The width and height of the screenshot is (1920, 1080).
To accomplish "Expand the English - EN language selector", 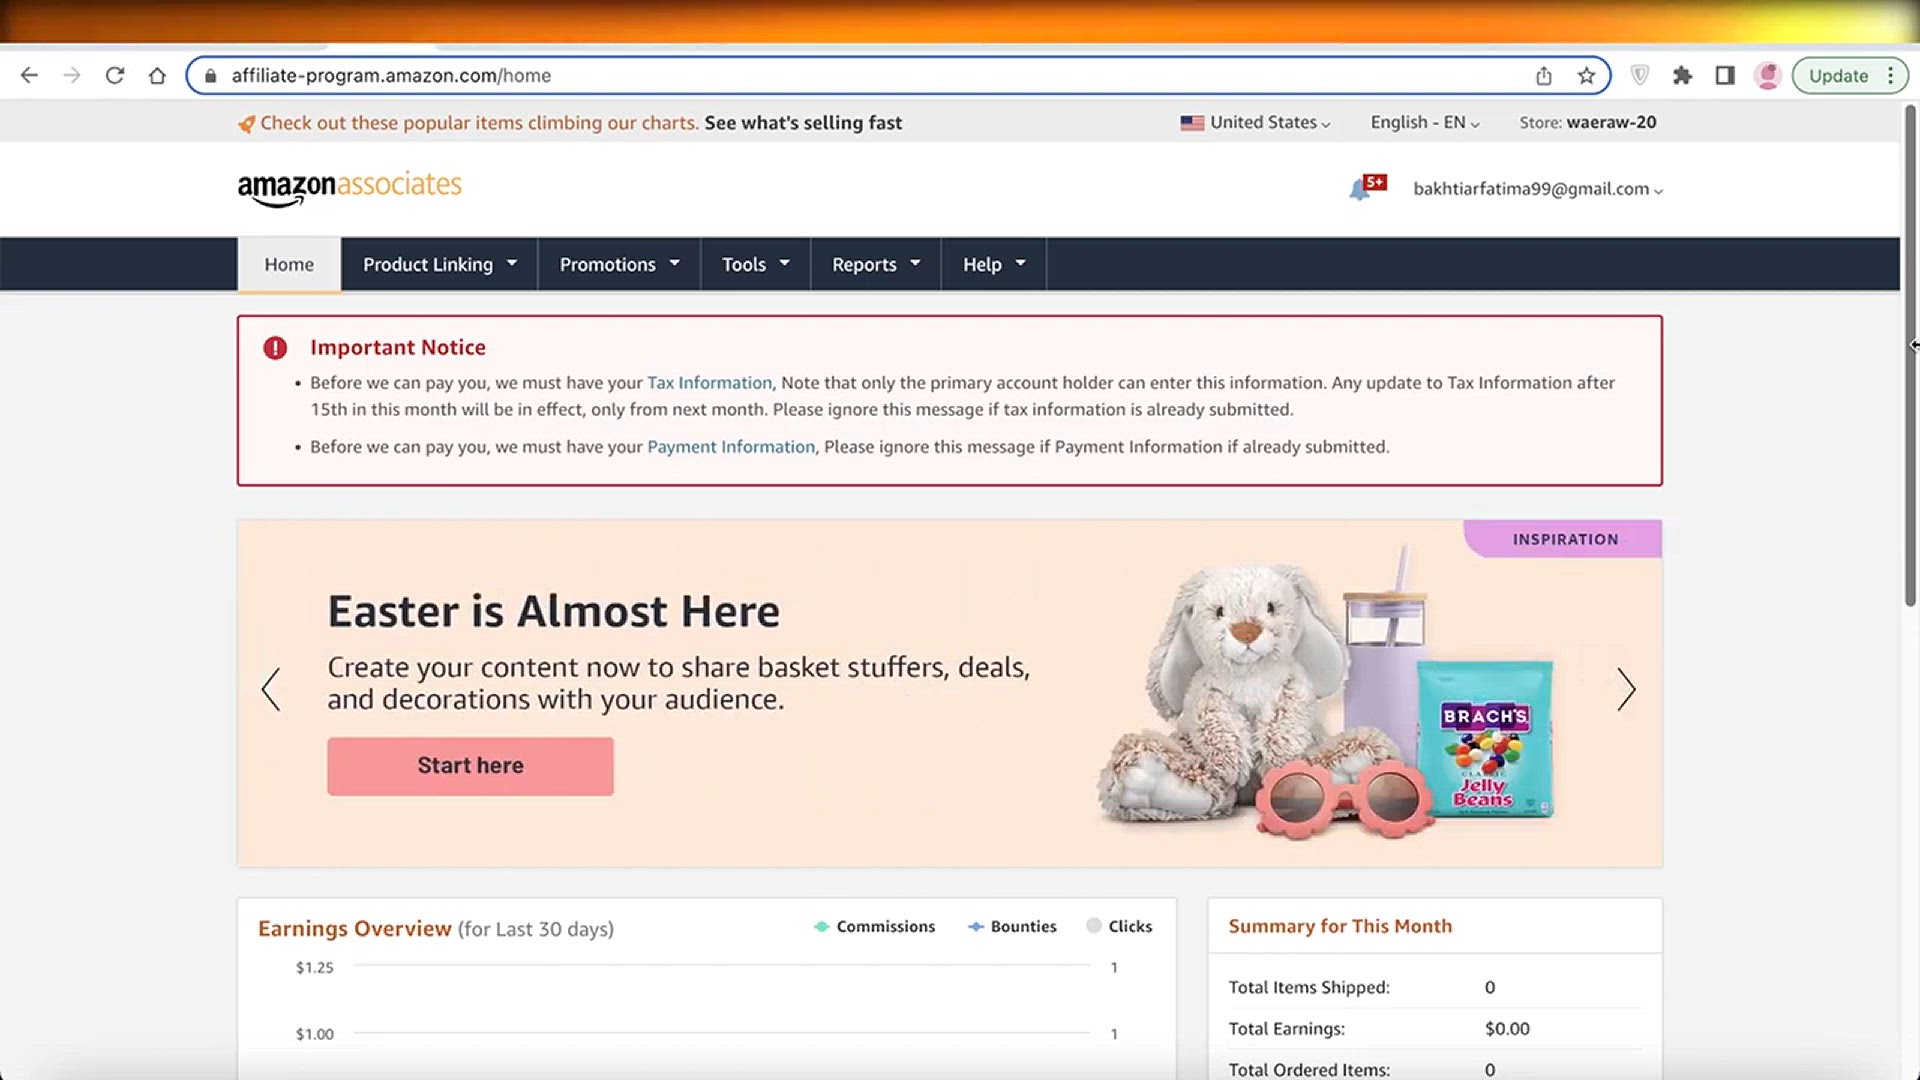I will click(1425, 122).
